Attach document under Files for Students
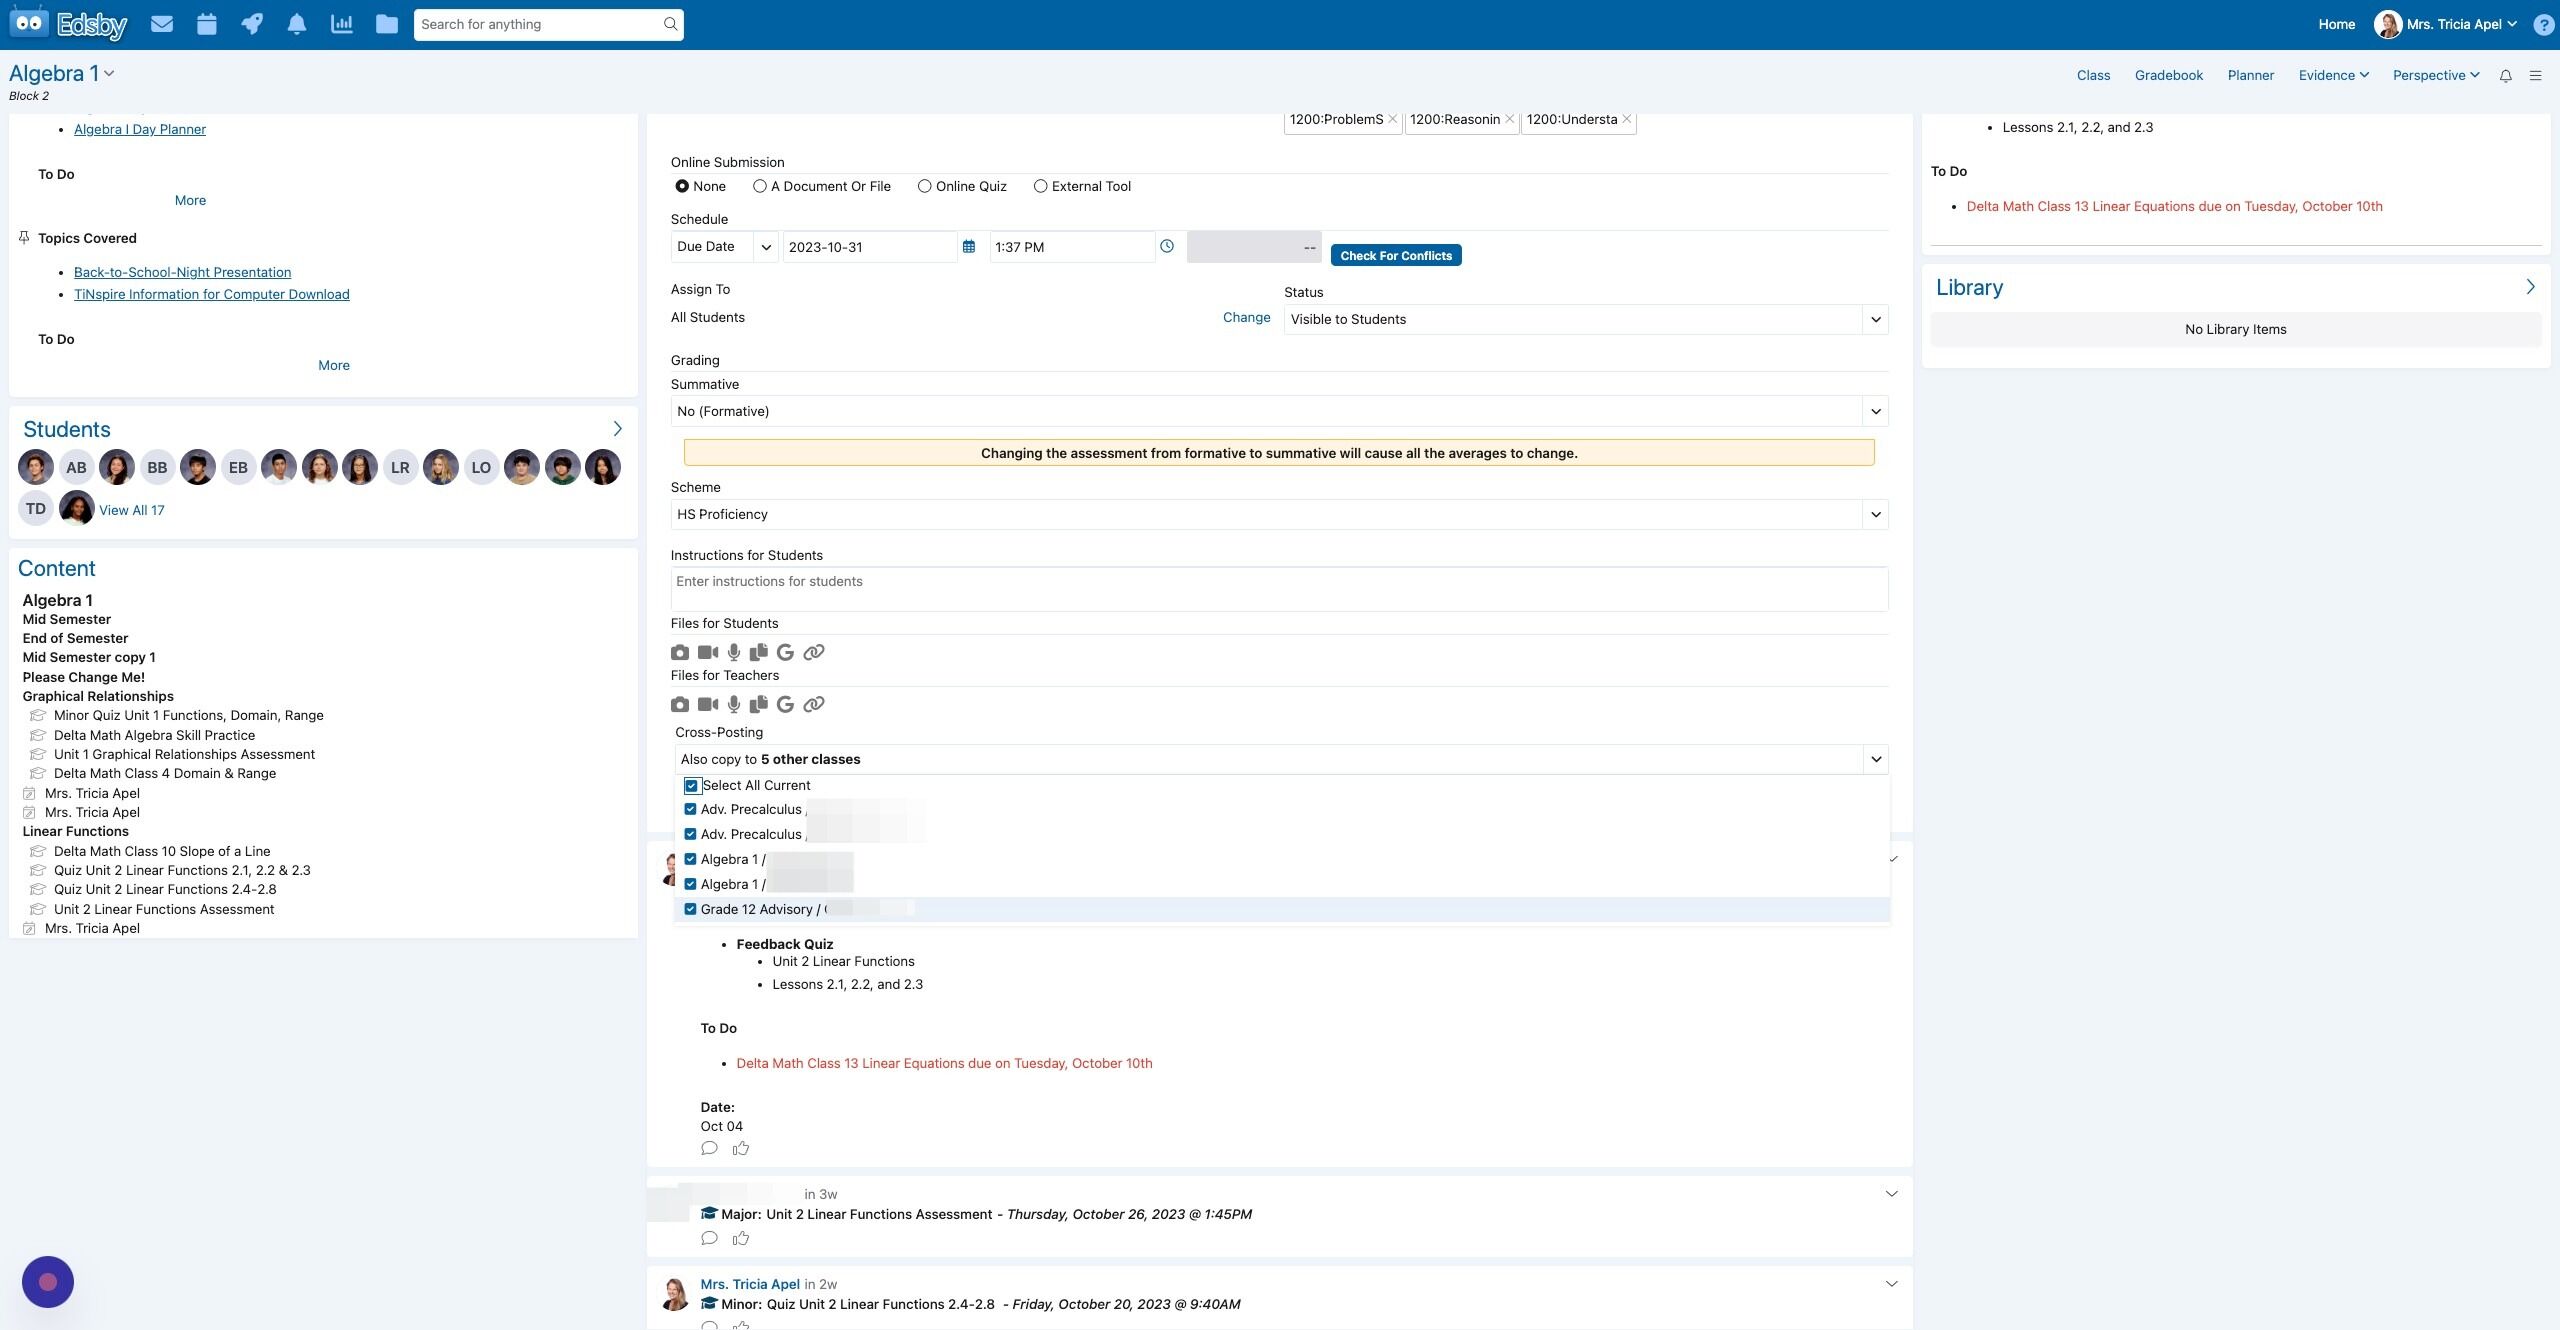This screenshot has width=2560, height=1330. (x=759, y=652)
